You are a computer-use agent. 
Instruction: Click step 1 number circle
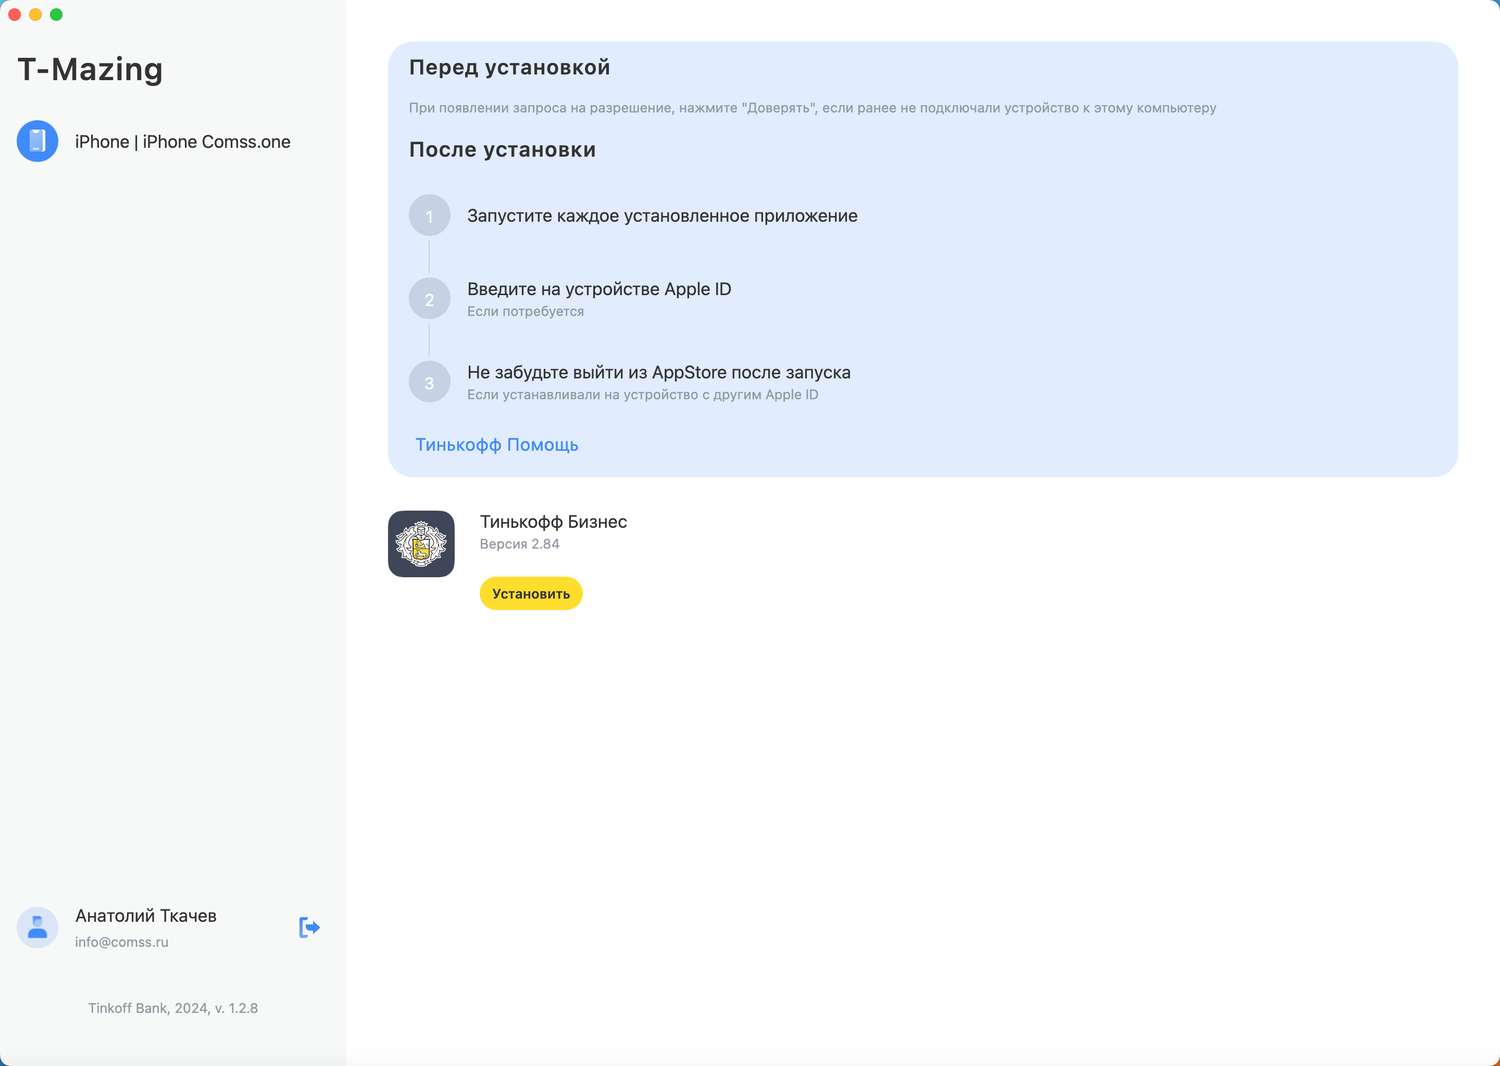(430, 216)
